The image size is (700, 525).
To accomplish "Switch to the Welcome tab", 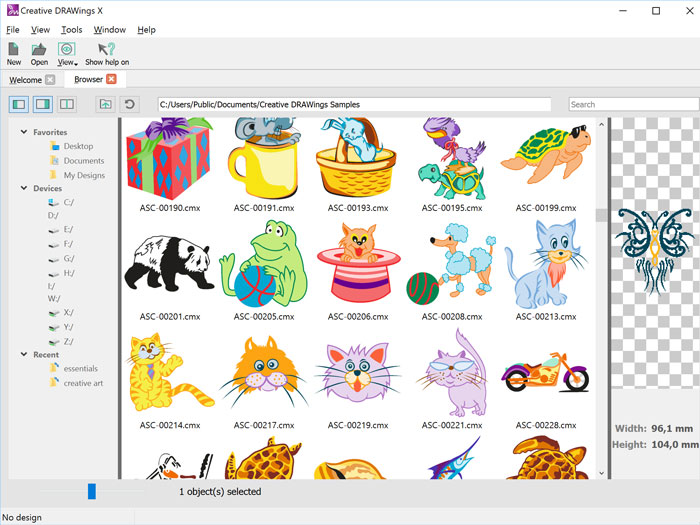I will pyautogui.click(x=25, y=79).
